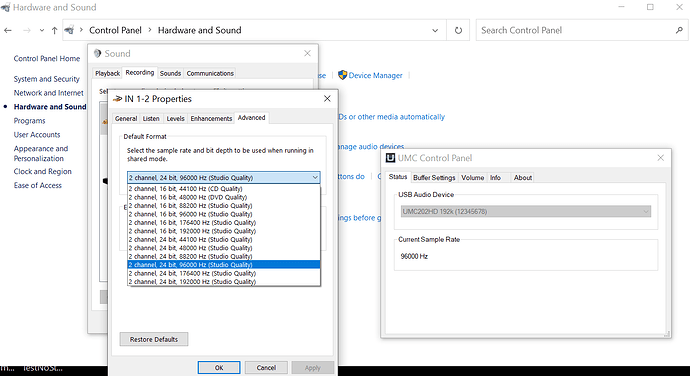Screen dimensions: 690x376
Task: Open the Volume tab in UMC panel
Action: 473,177
